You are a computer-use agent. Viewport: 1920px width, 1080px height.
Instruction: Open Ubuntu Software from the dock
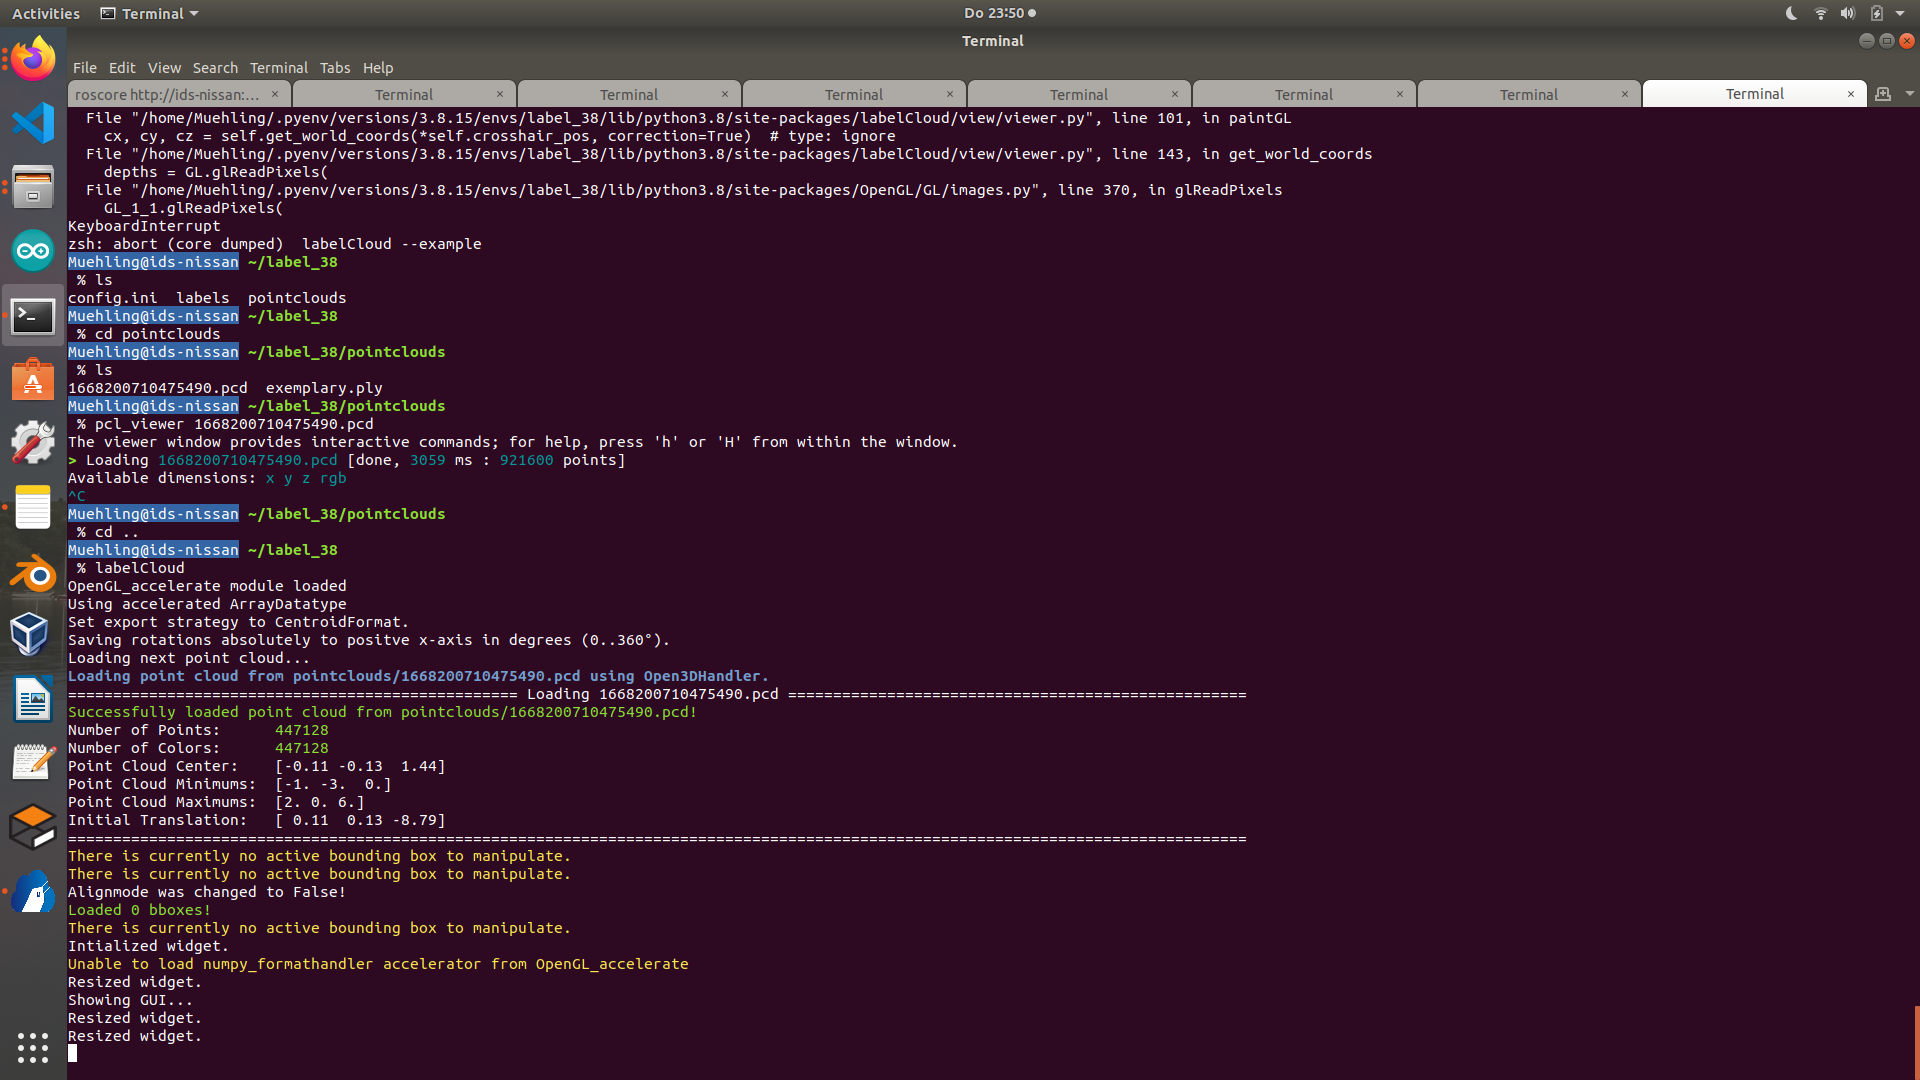(33, 380)
